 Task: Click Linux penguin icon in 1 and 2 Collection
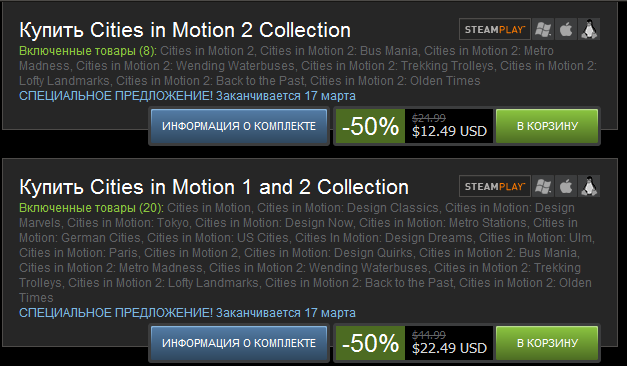pos(589,186)
